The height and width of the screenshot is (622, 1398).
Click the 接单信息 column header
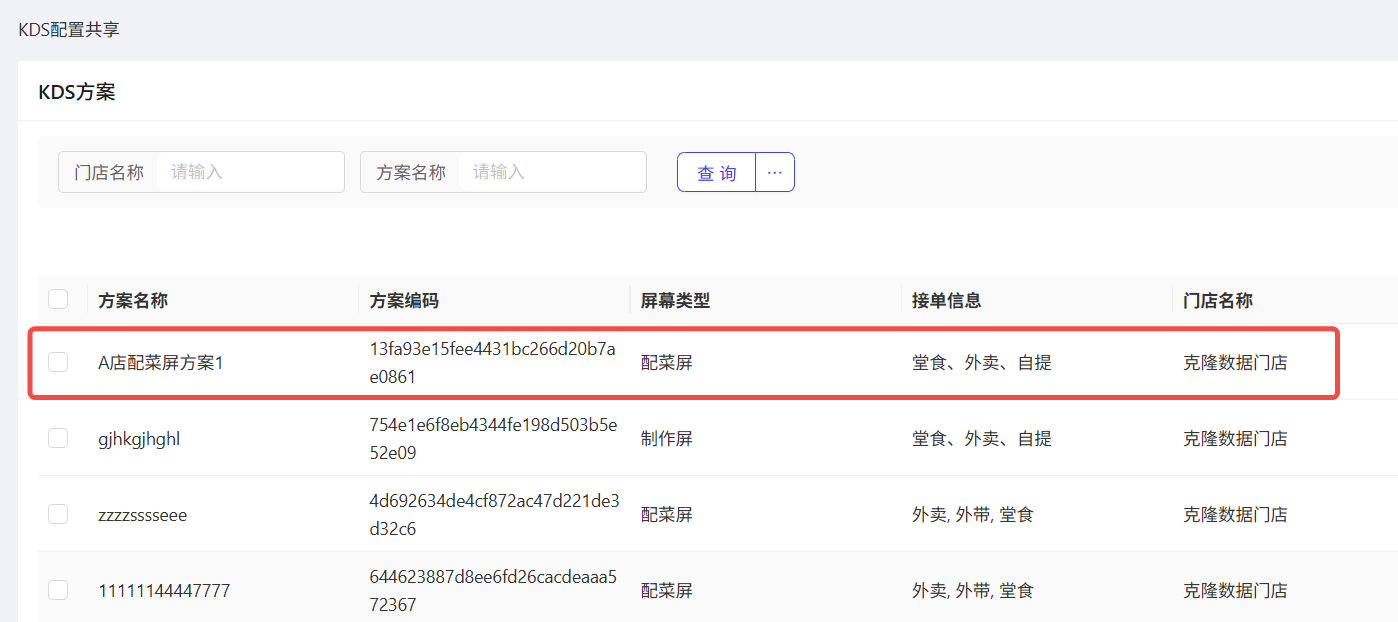(946, 300)
